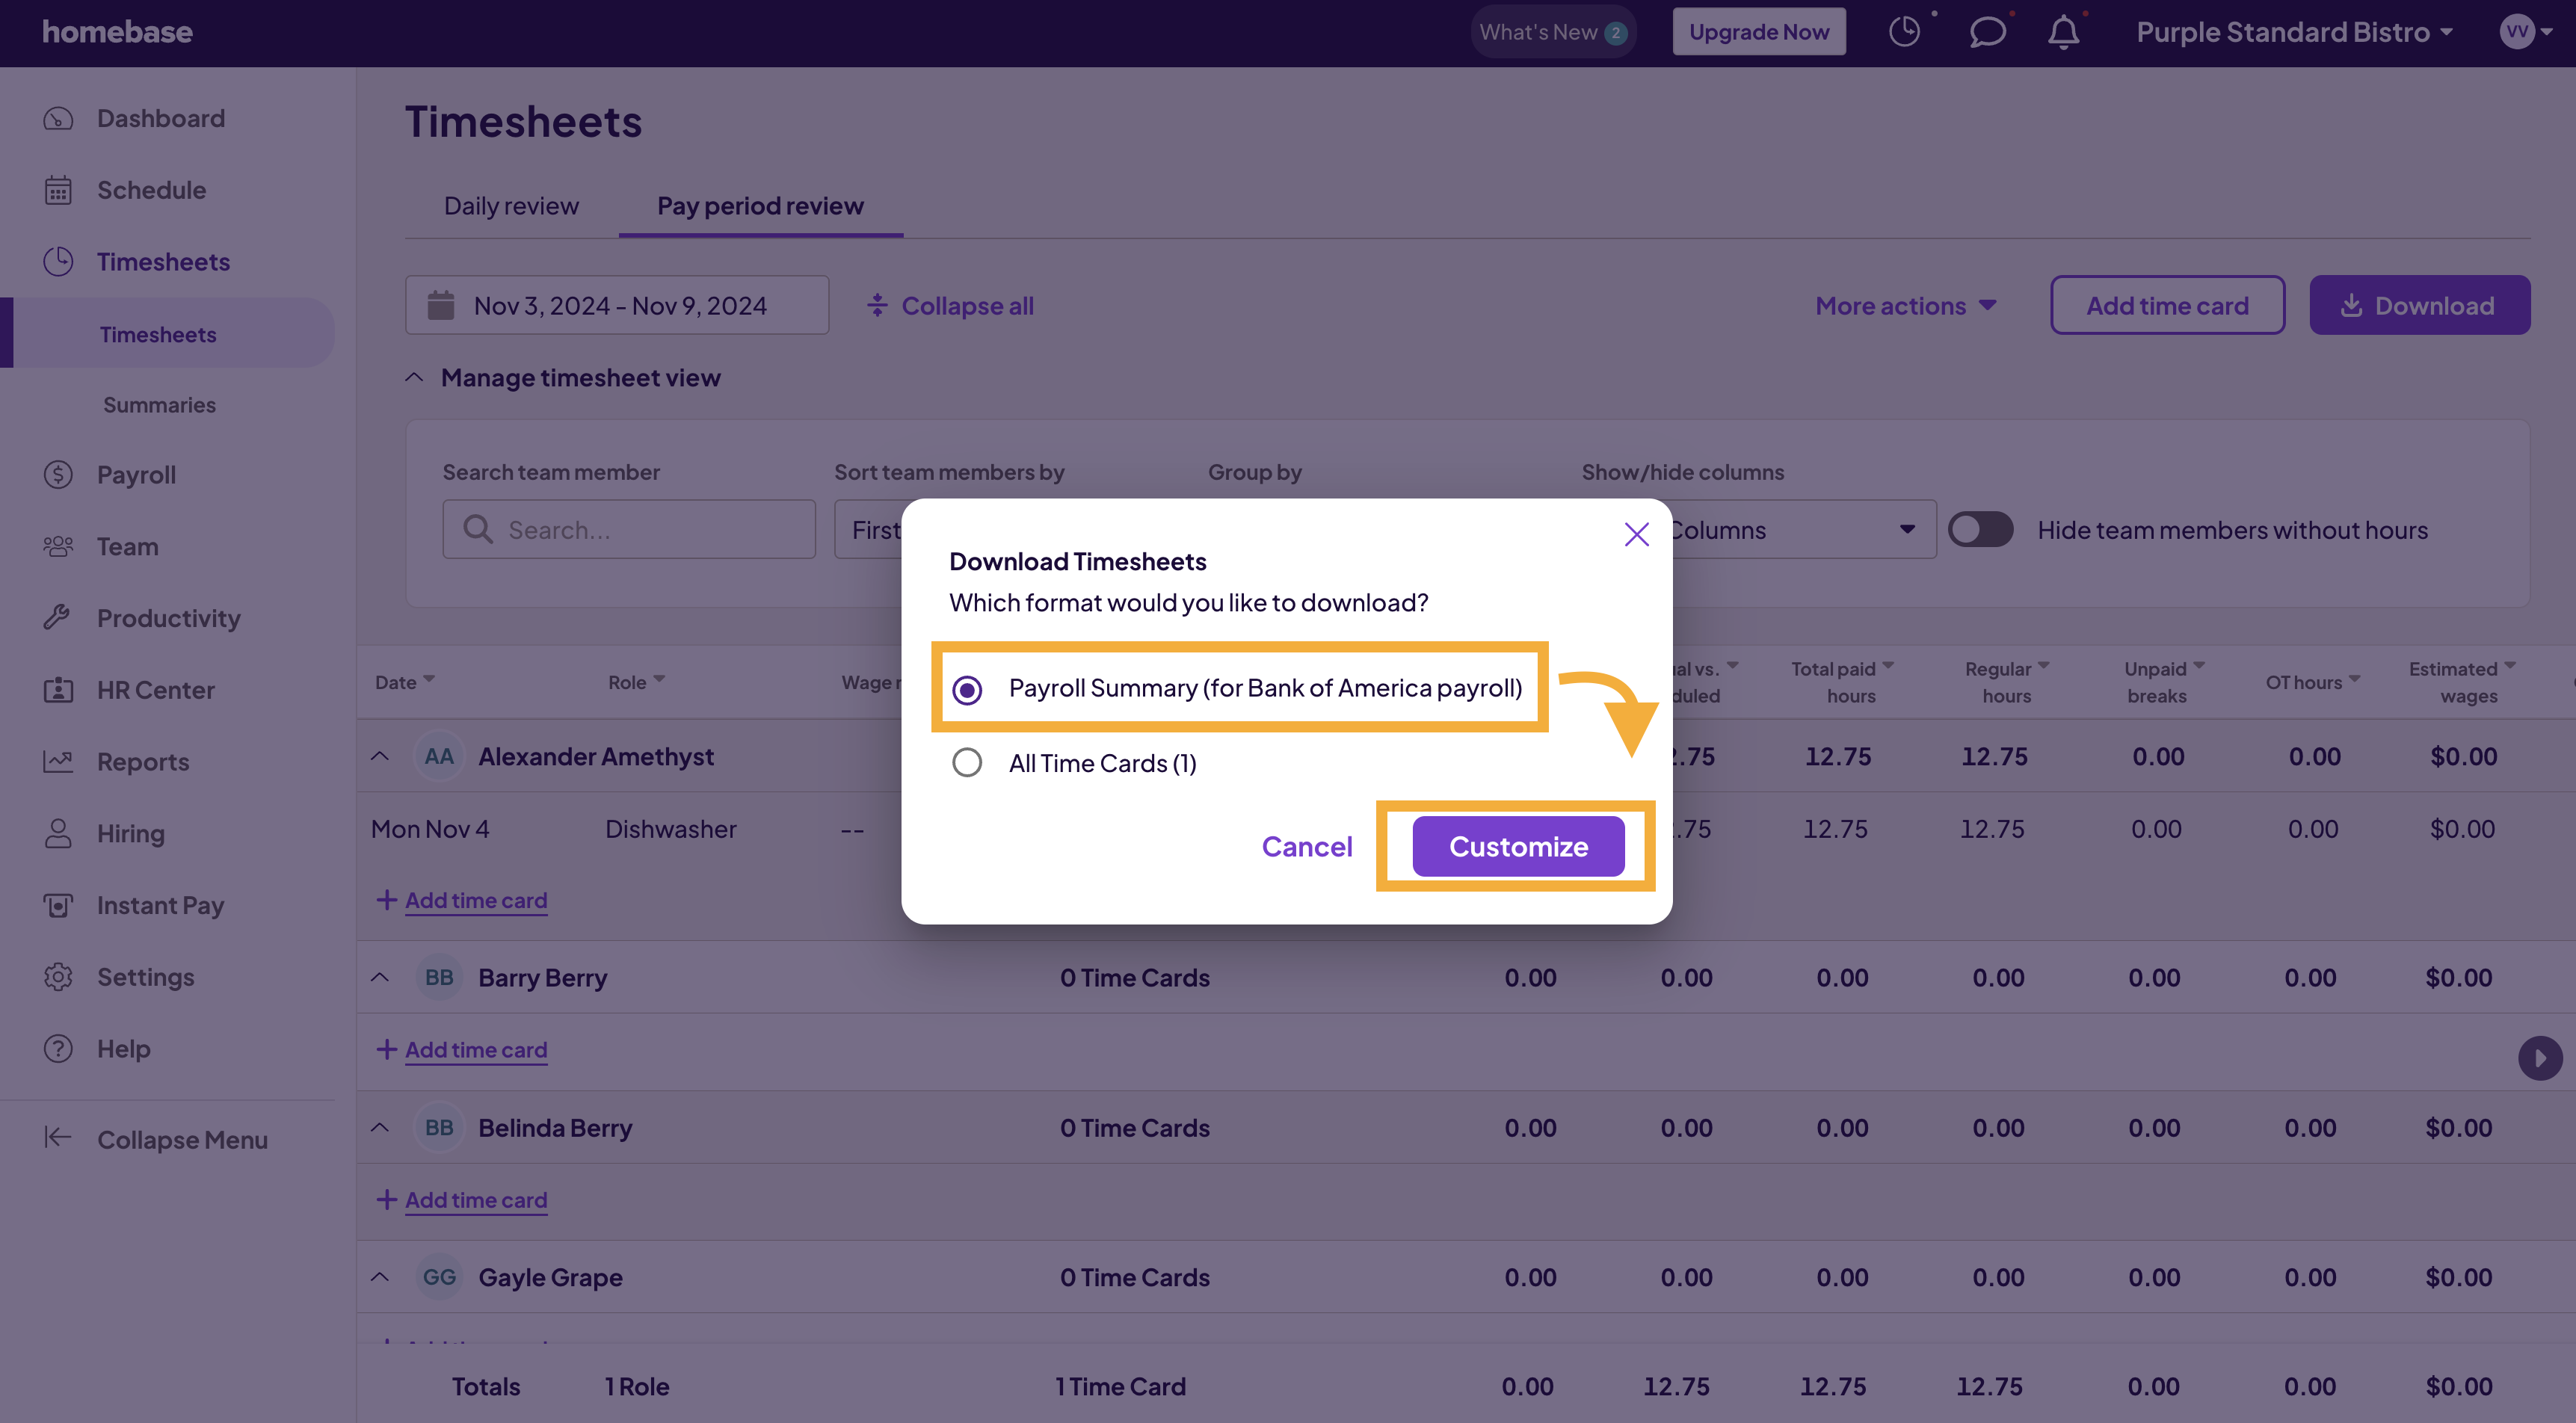2576x1423 pixels.
Task: Click the Reports chart icon
Action: pyautogui.click(x=58, y=761)
